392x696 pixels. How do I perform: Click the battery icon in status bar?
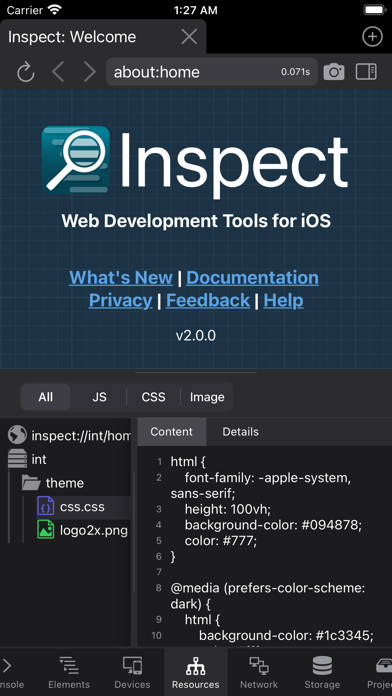[x=375, y=10]
